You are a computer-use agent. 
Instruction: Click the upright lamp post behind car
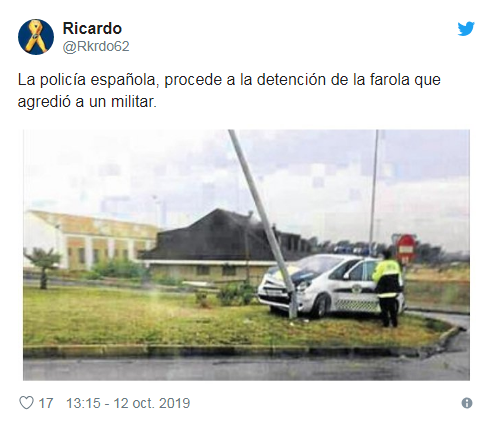point(374,192)
